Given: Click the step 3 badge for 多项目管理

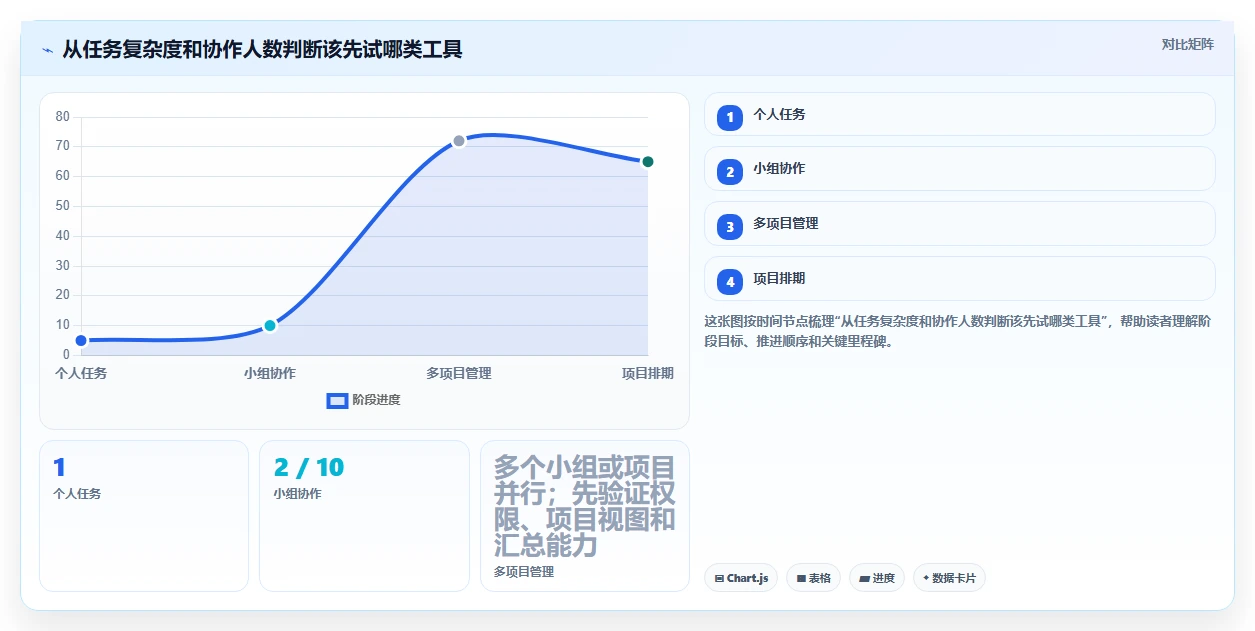Looking at the screenshot, I should [x=730, y=226].
